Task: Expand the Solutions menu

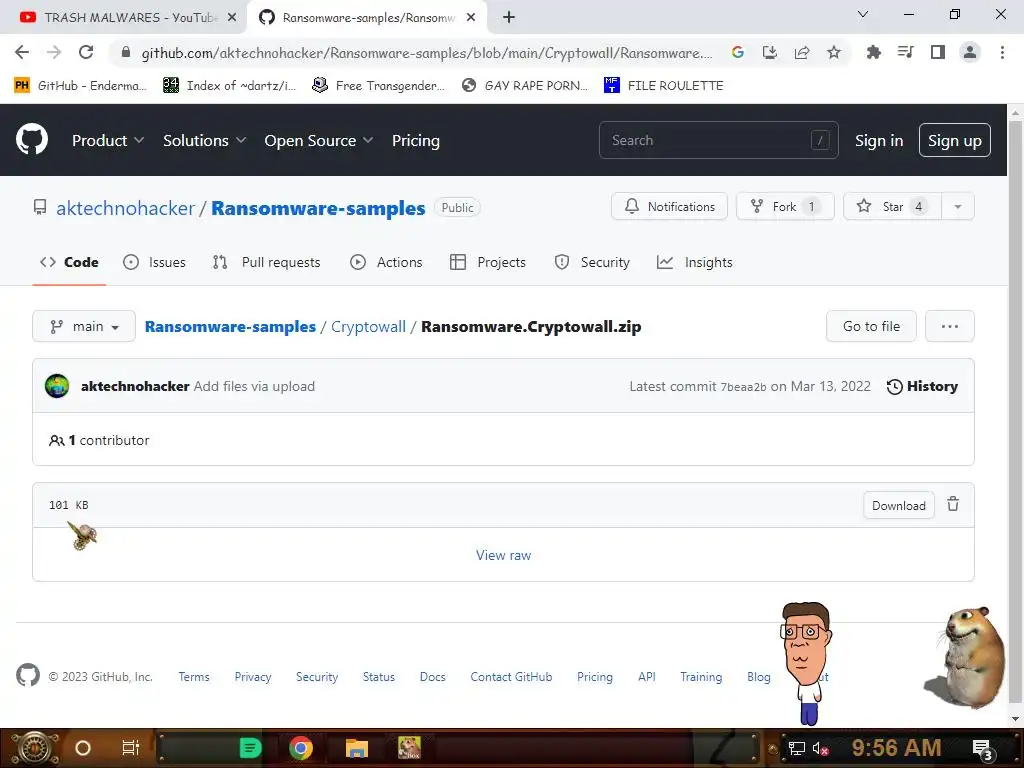Action: (204, 140)
